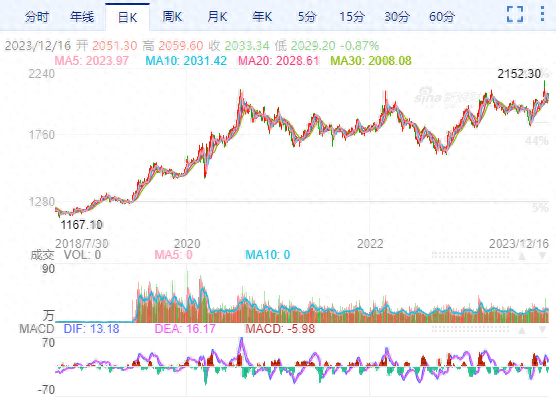The height and width of the screenshot is (397, 556).
Task: Open the 60分 interval chart
Action: coord(442,17)
